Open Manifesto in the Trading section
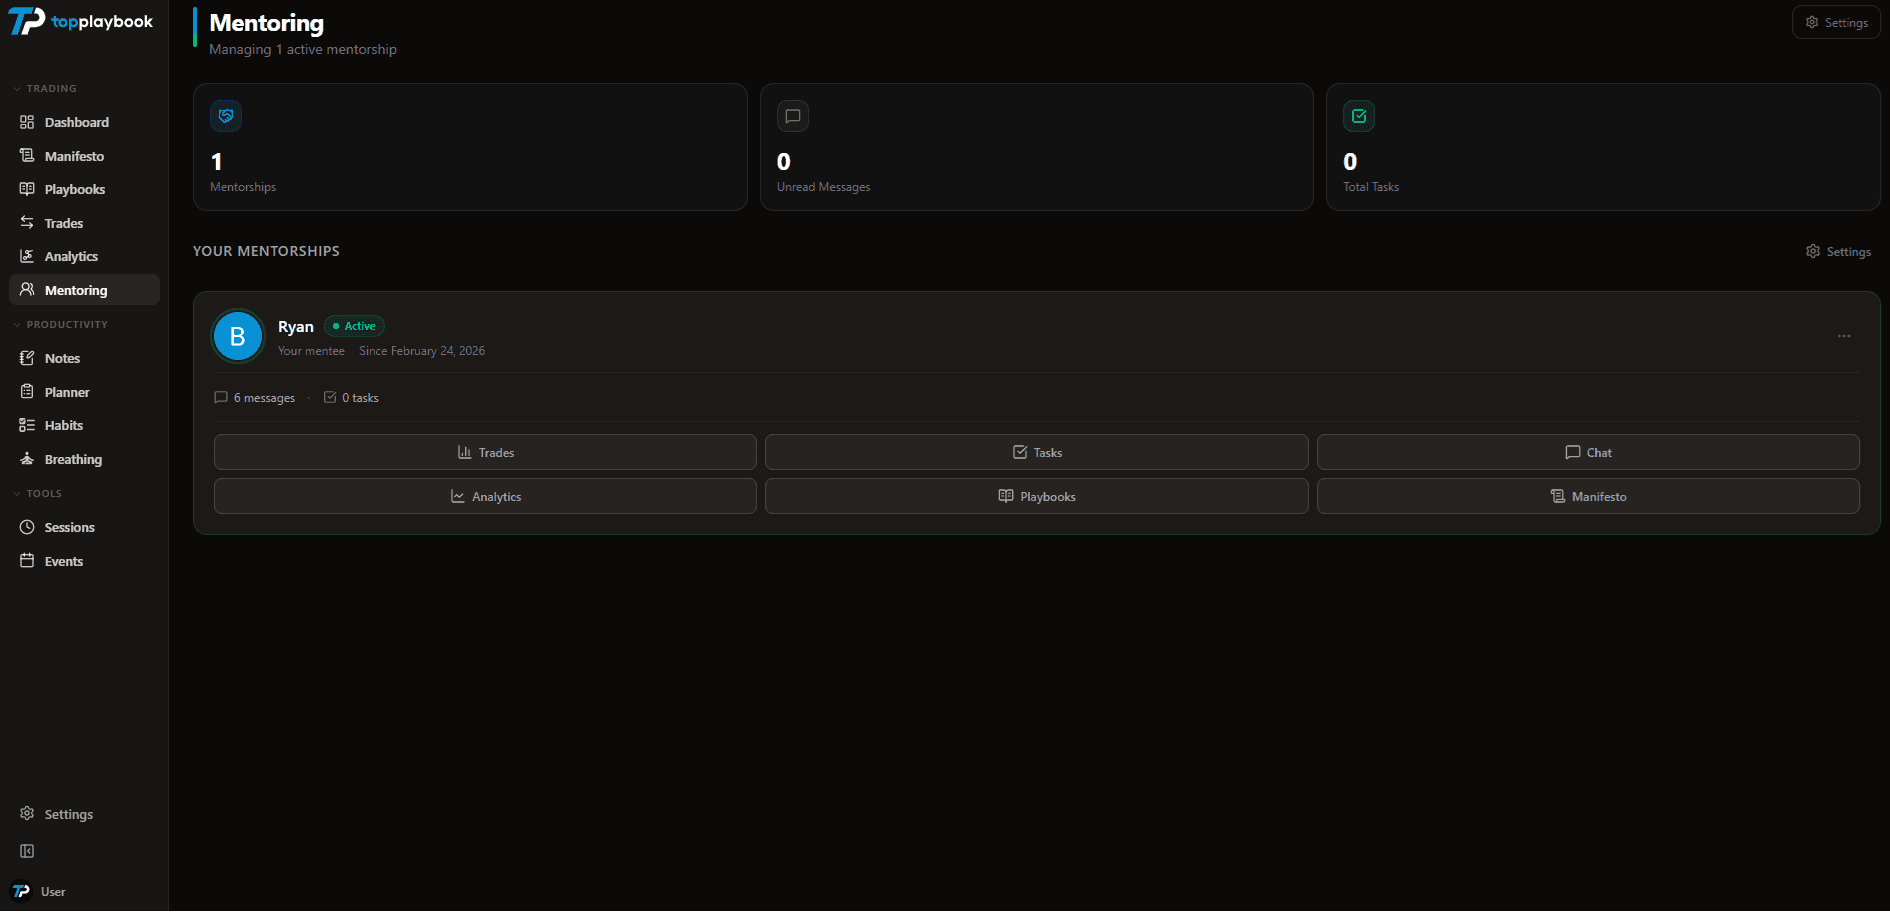 74,156
